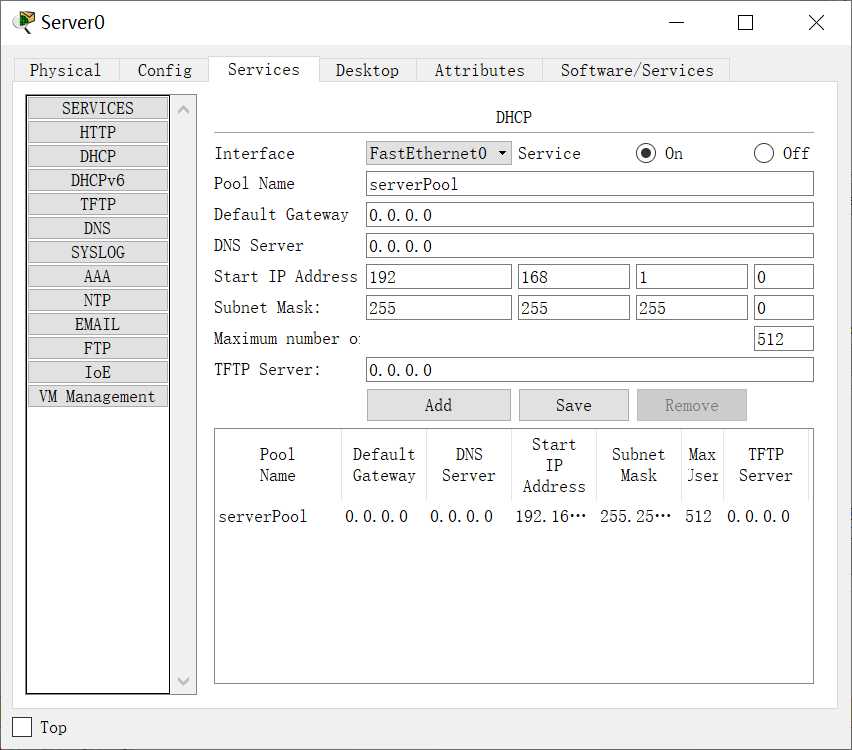Click the DNS Server column header
The image size is (852, 750).
pos(469,465)
